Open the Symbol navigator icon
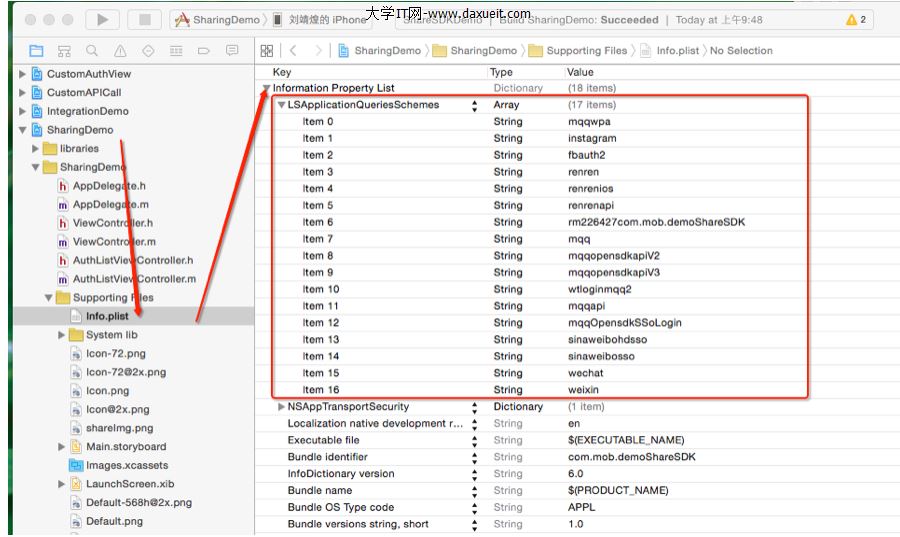 pyautogui.click(x=64, y=50)
